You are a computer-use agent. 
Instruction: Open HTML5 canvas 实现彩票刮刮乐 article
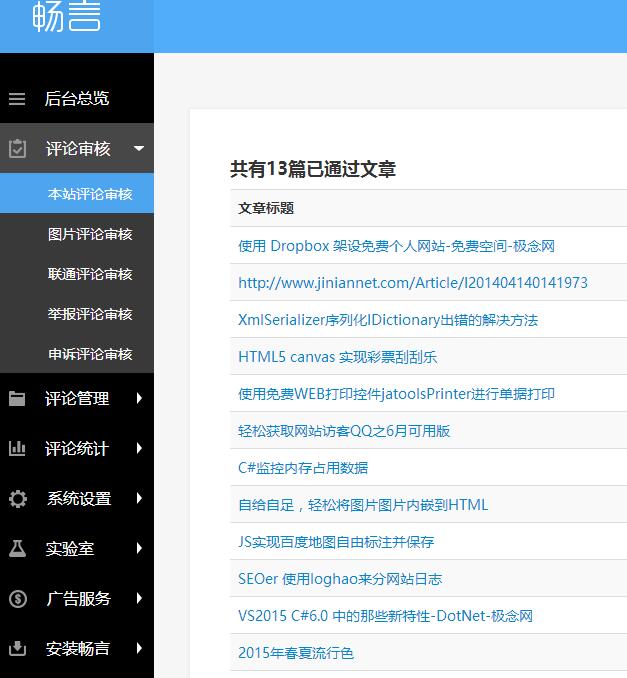pos(338,357)
